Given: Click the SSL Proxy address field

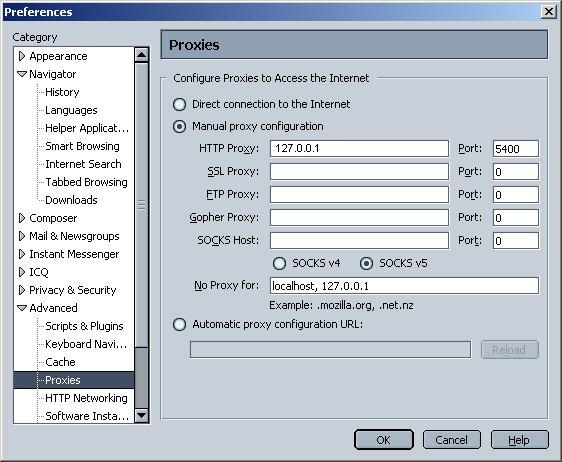Looking at the screenshot, I should pyautogui.click(x=359, y=171).
